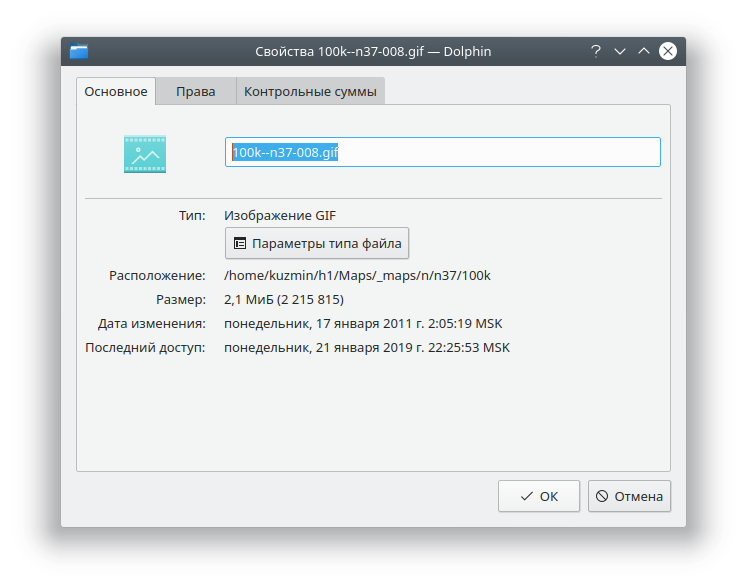Image resolution: width=747 pixels, height=588 pixels.
Task: Click the file name input field
Action: [442, 152]
